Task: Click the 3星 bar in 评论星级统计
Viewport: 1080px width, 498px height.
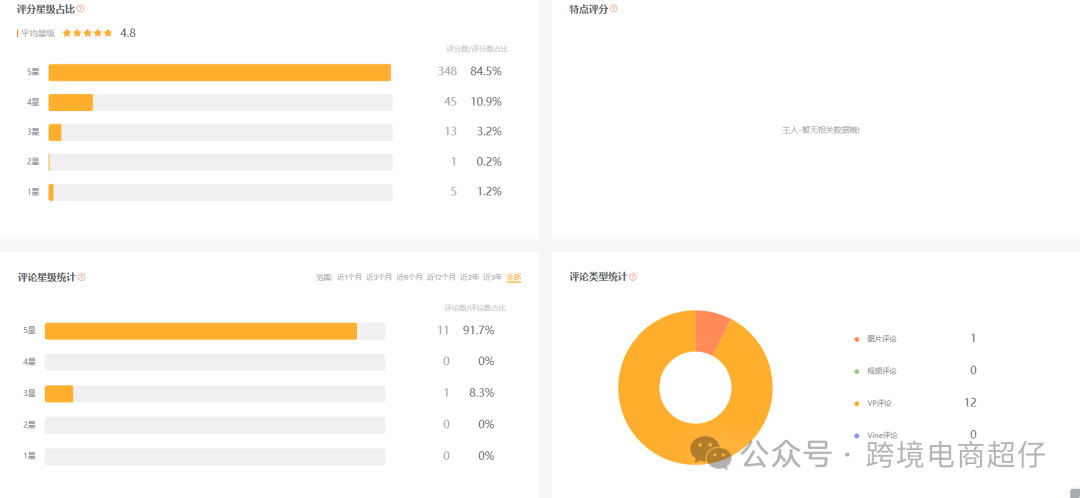Action: 59,393
